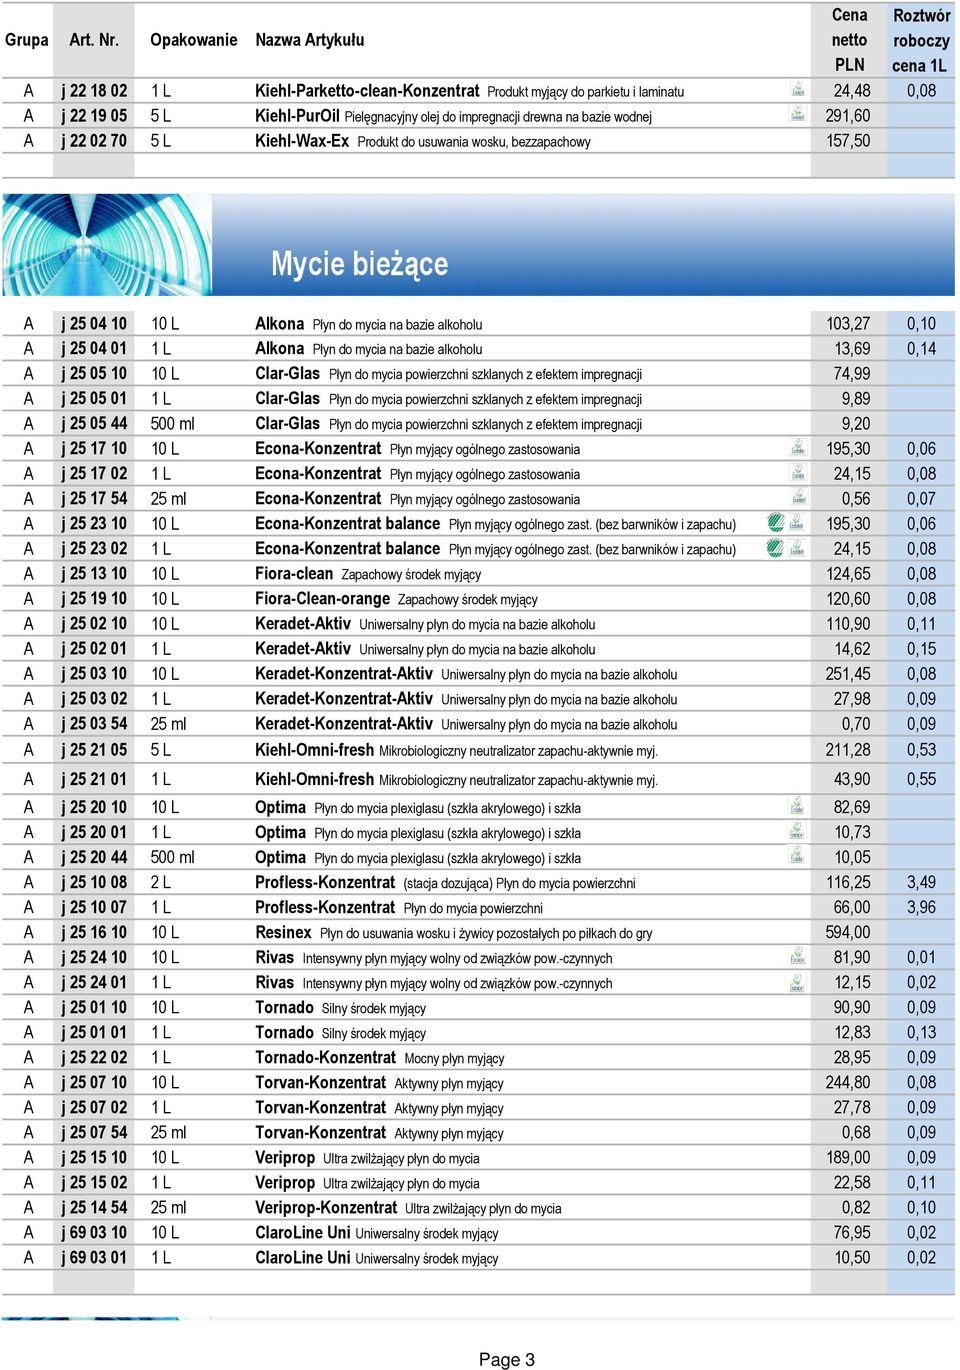Click the price "103,27" for Alkona 10 L
Screen dimensions: 960x1370
[848, 323]
